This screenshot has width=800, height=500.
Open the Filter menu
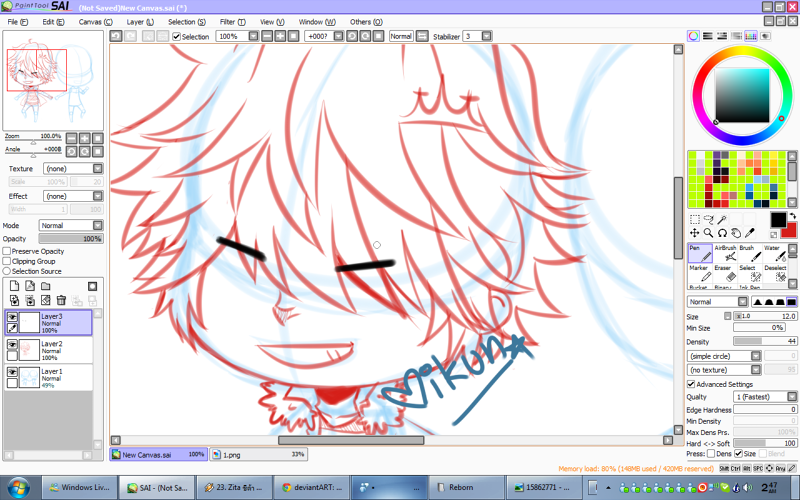coord(232,22)
